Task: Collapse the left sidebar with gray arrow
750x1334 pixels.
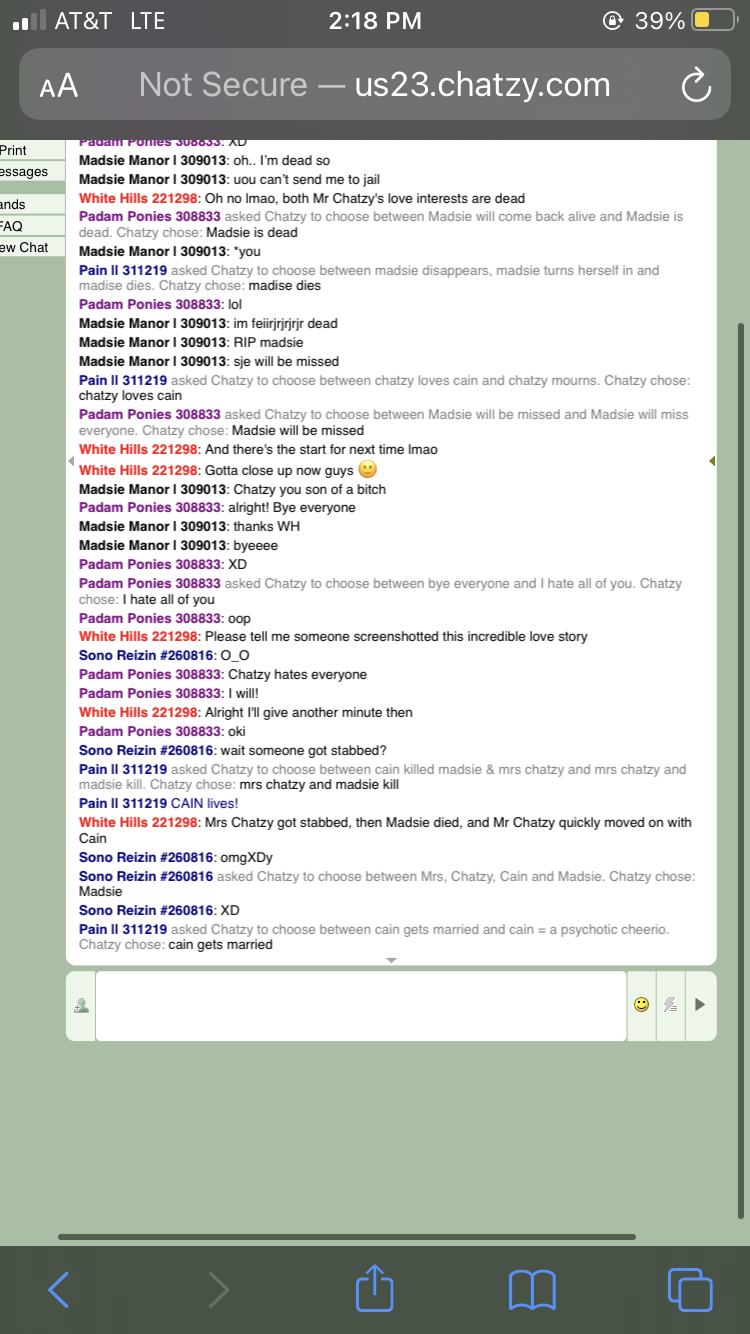Action: tap(71, 461)
